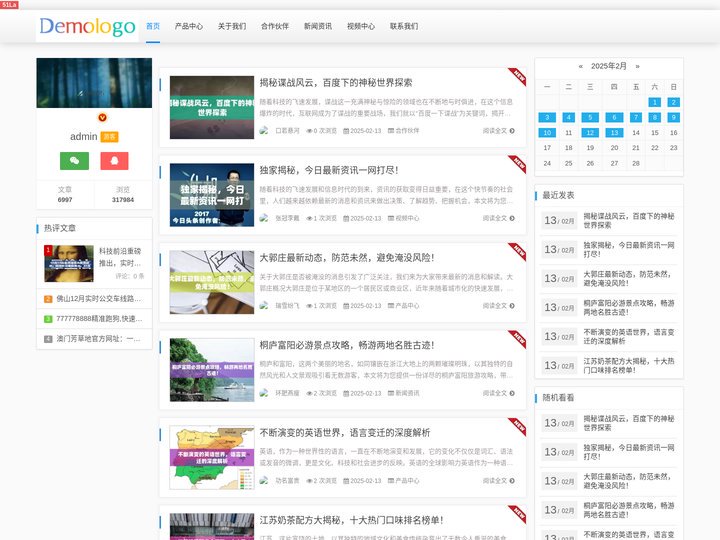The width and height of the screenshot is (720, 540).
Task: Click author avatar icon of 大郭庄 article
Action: (x=264, y=305)
